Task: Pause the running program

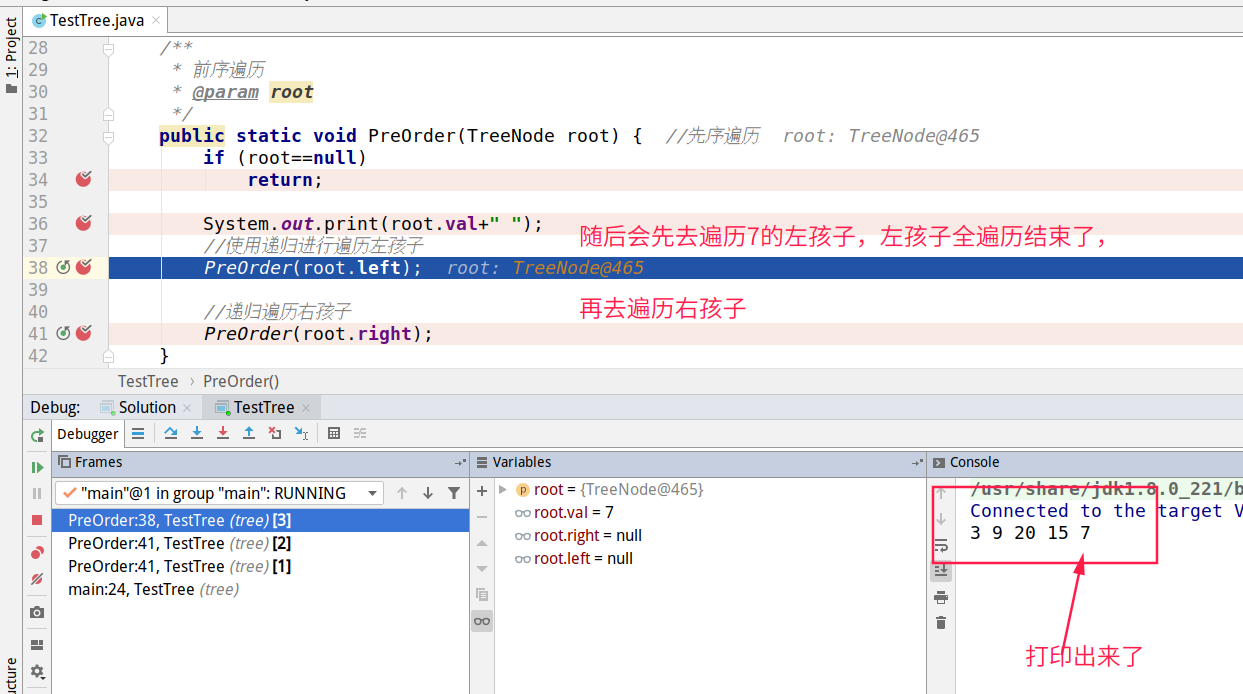Action: tap(37, 493)
